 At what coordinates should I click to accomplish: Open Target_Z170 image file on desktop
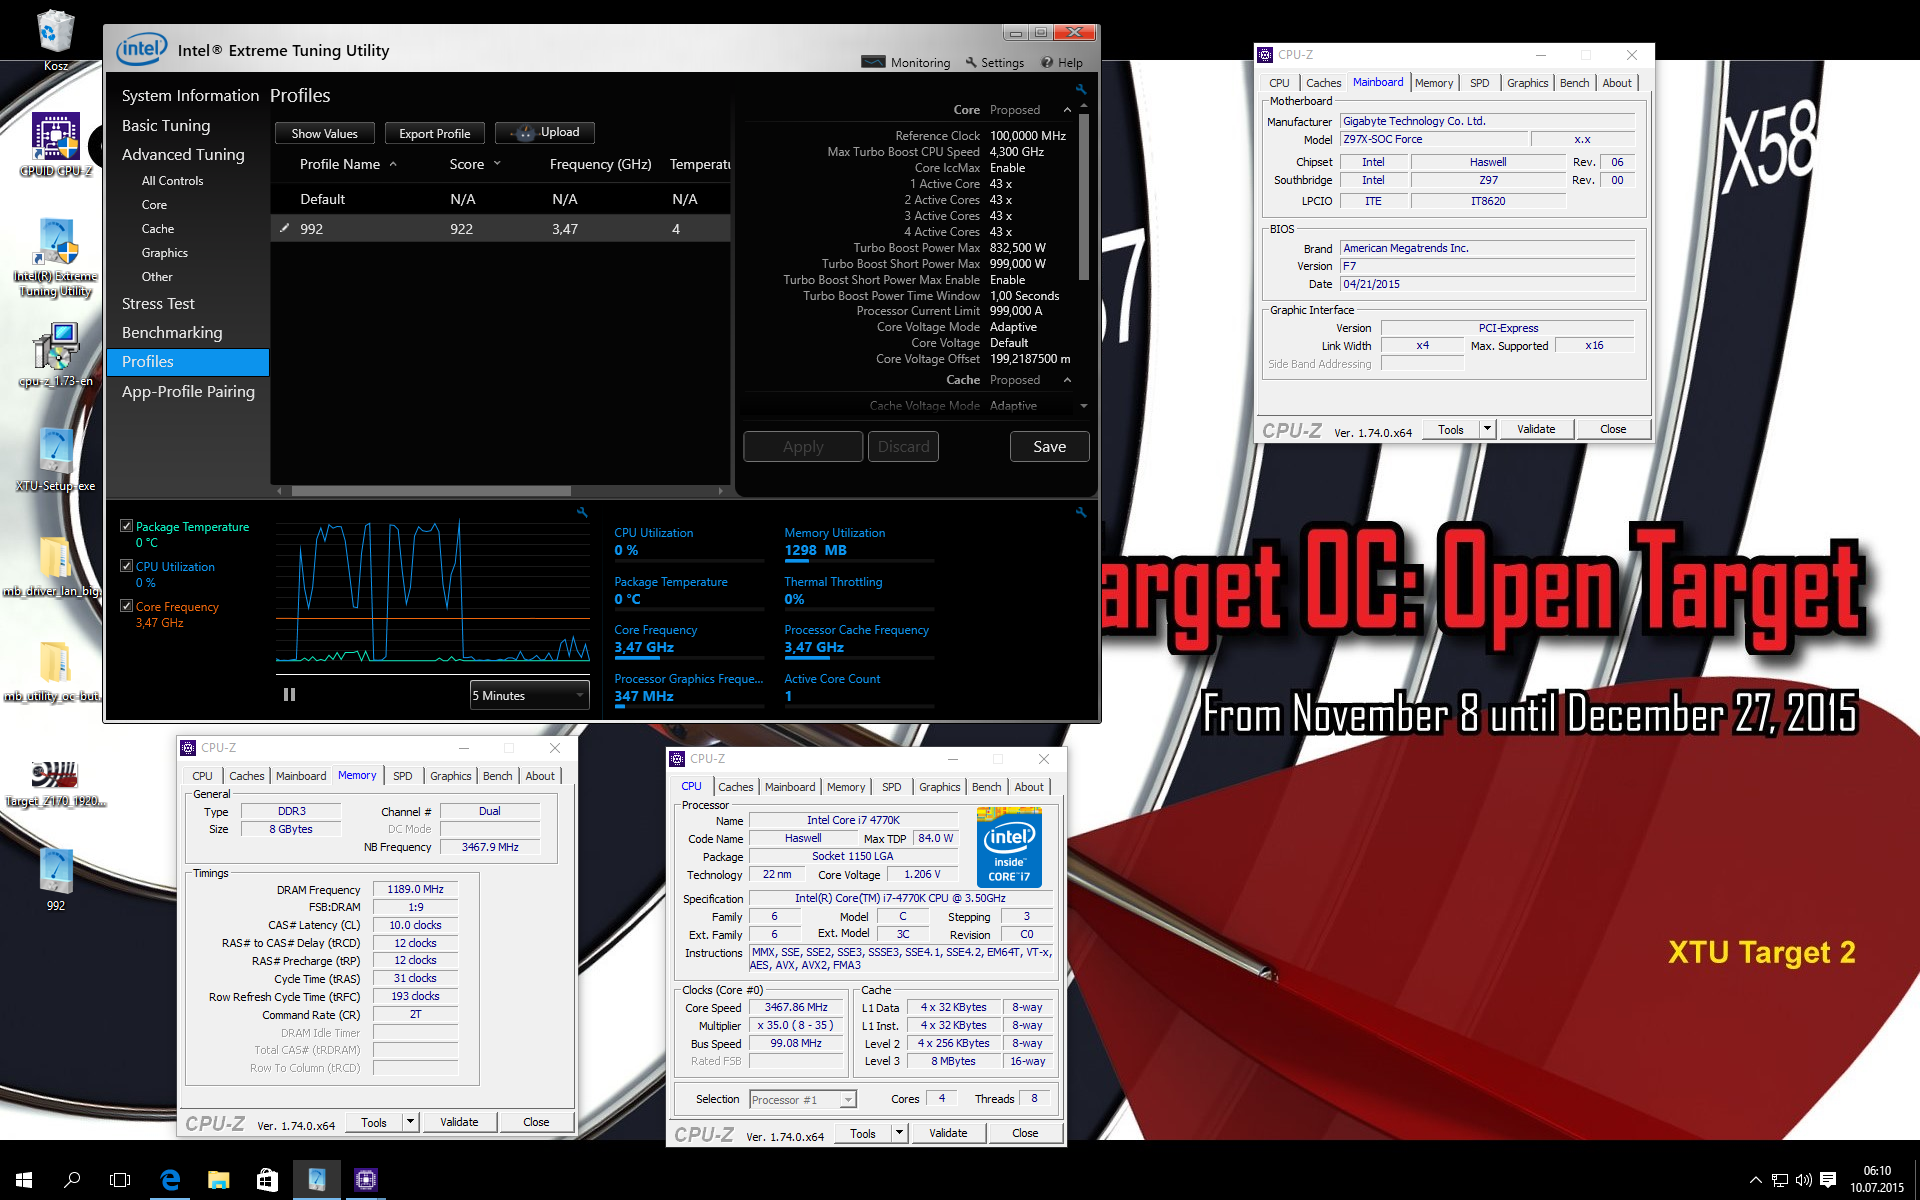(x=55, y=783)
